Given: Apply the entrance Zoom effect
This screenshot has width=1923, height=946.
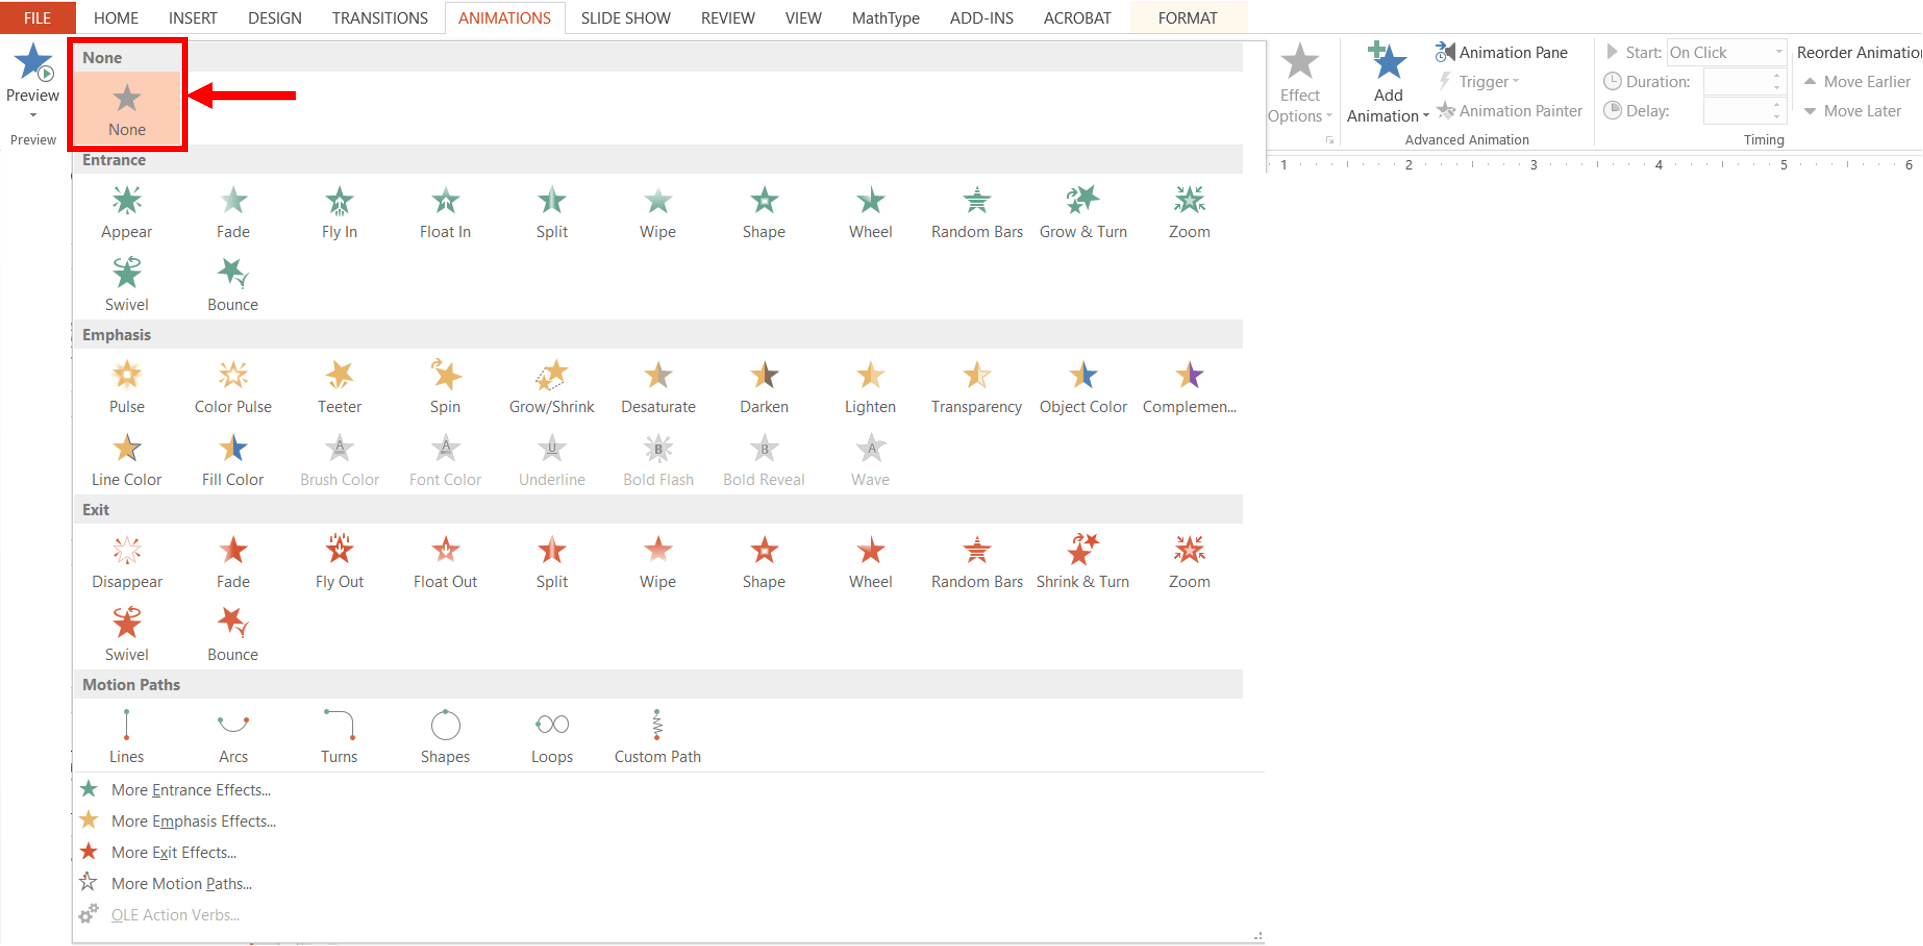Looking at the screenshot, I should 1189,213.
